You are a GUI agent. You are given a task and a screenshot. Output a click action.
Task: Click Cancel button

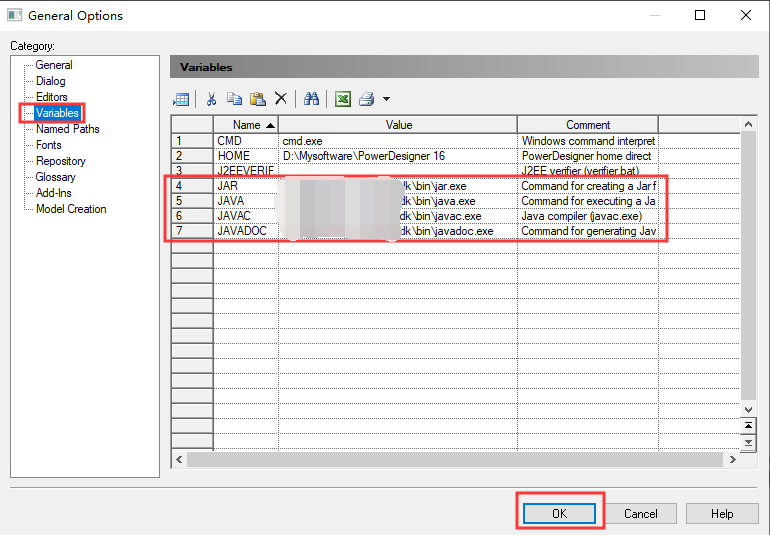coord(640,514)
